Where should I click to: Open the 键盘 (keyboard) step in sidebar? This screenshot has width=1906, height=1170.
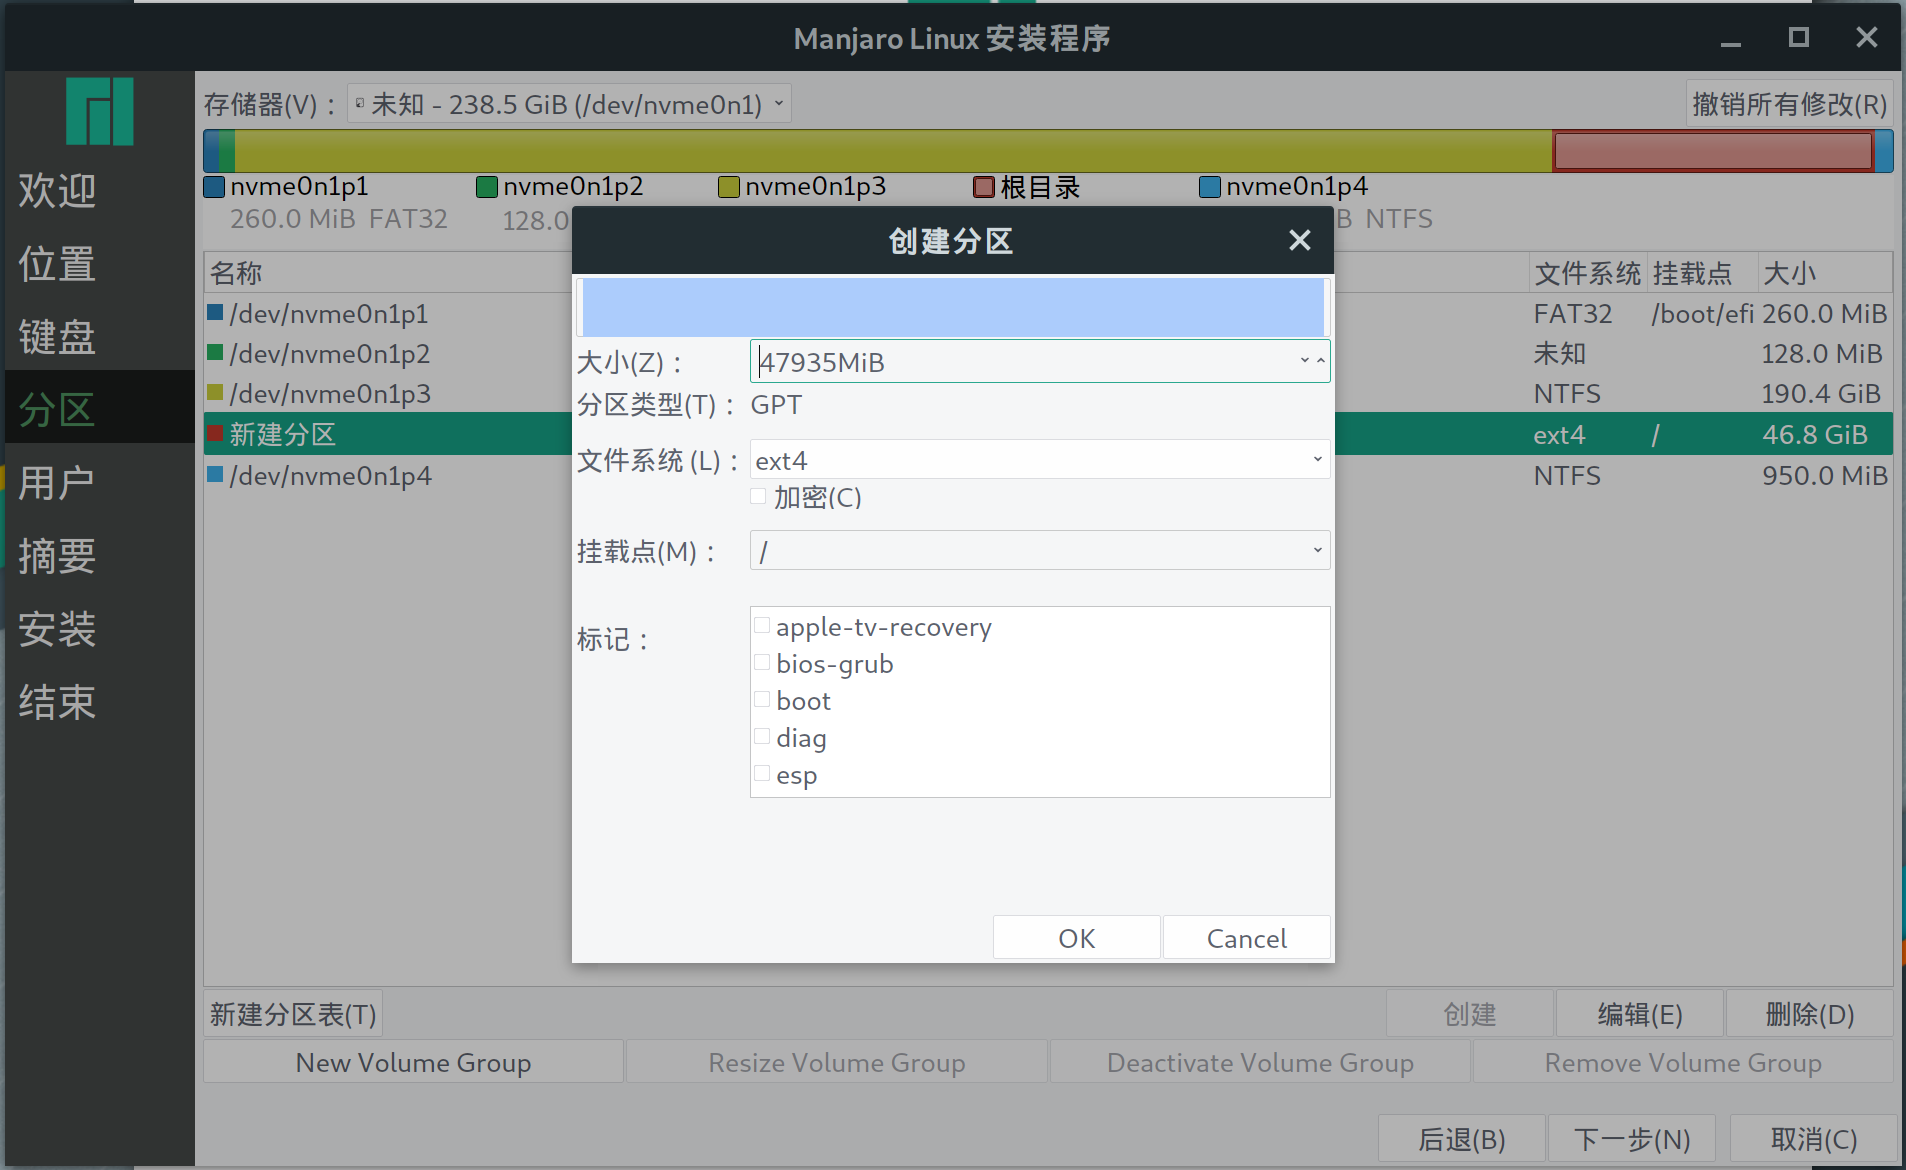coord(55,336)
